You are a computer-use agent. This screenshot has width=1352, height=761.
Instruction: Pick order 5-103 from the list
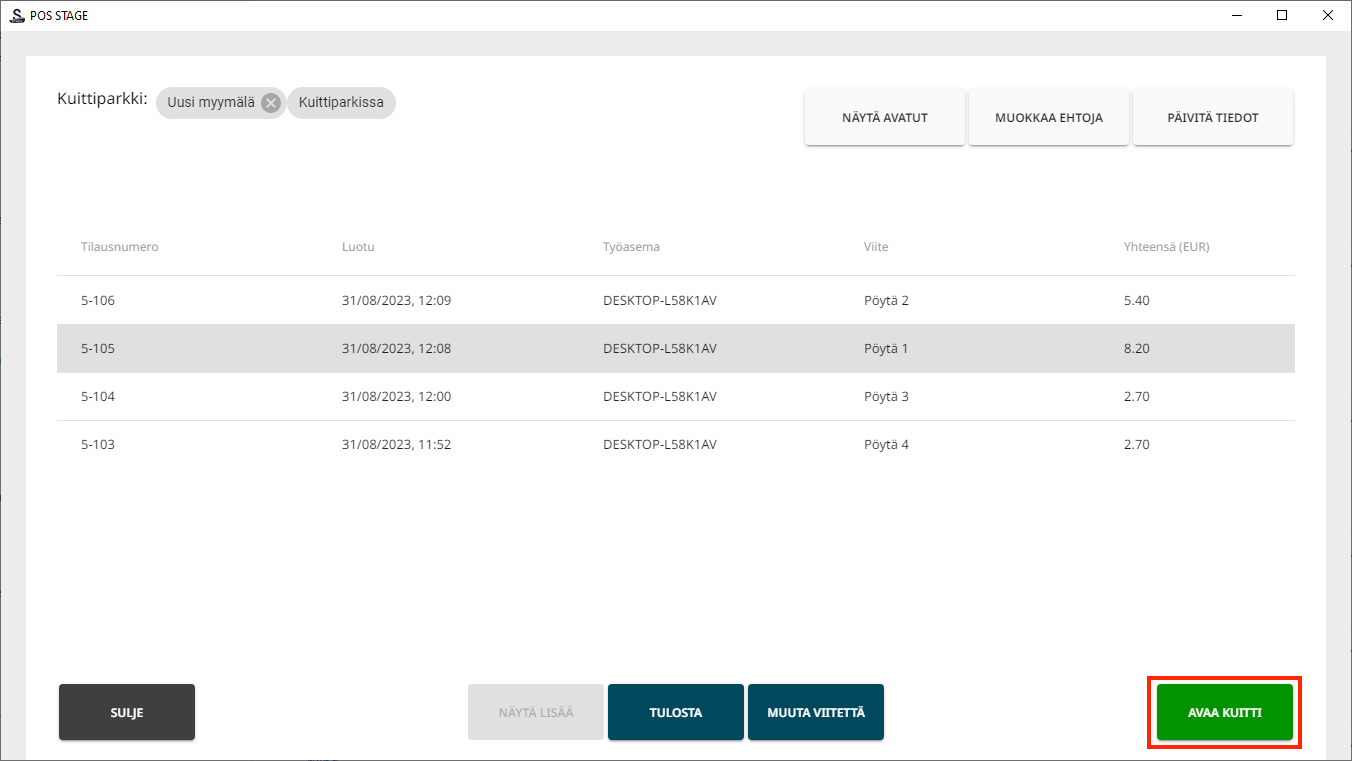(675, 445)
